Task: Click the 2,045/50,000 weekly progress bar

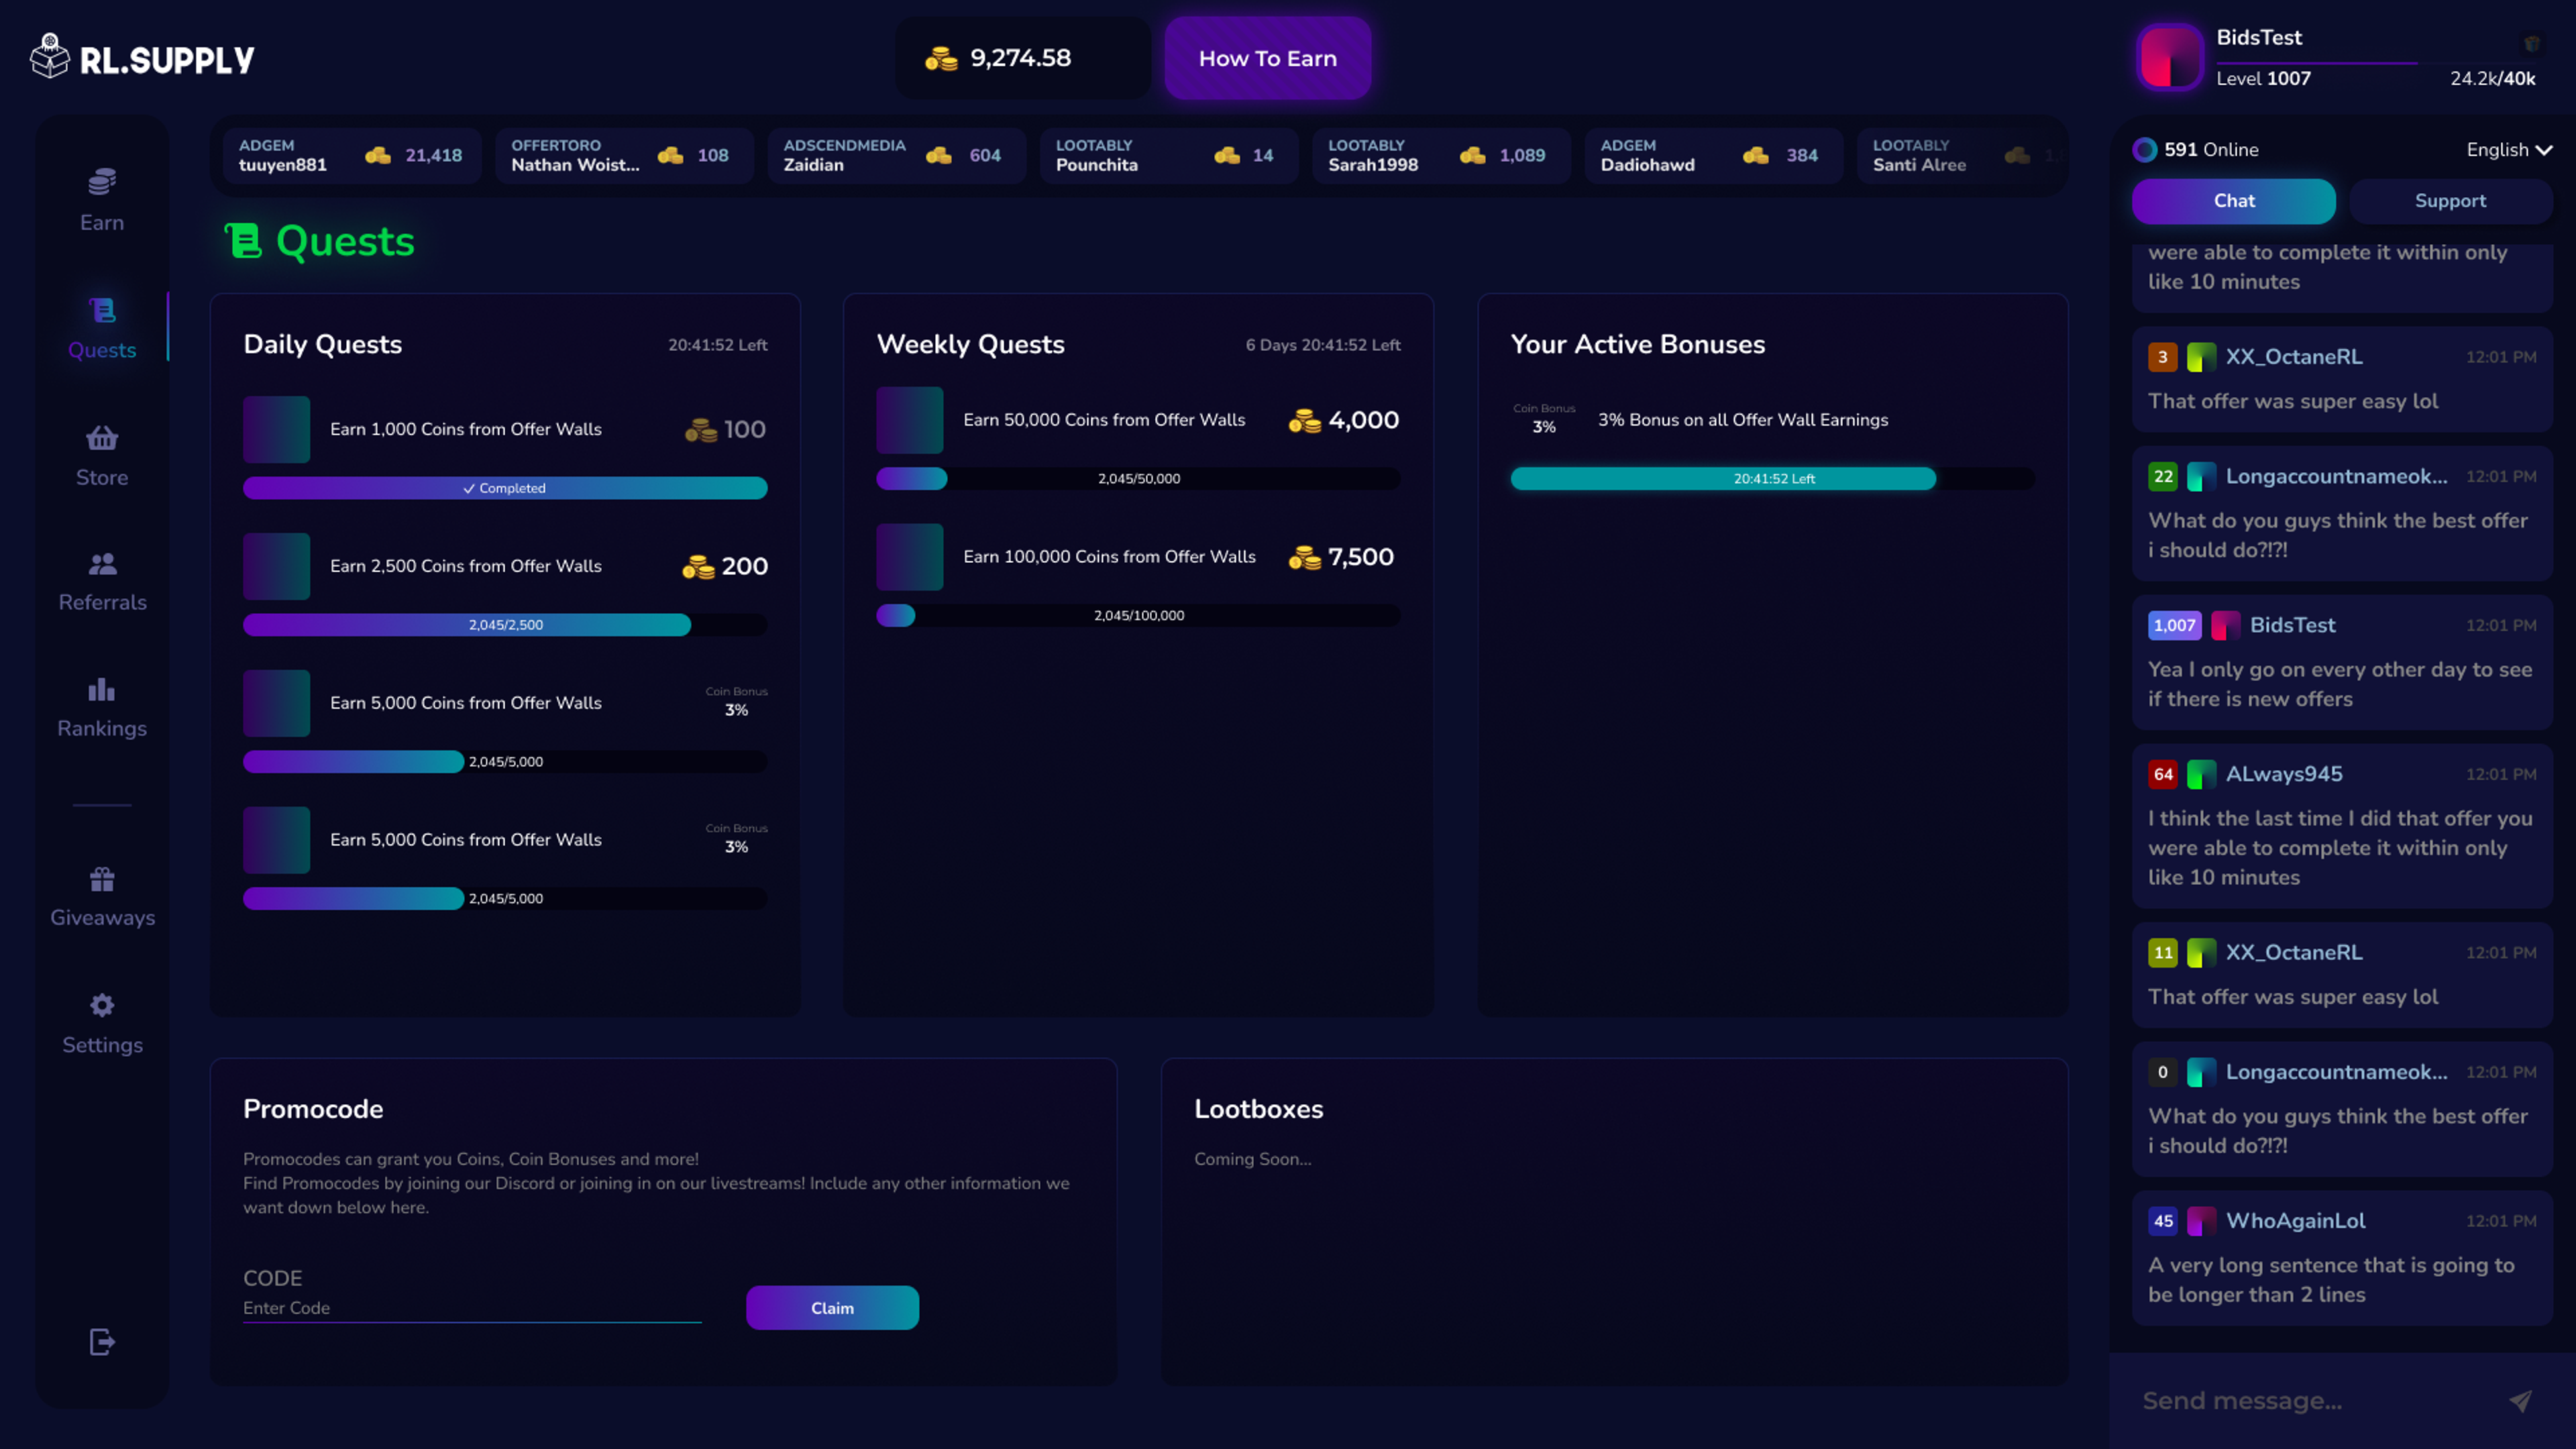Action: [x=1138, y=479]
